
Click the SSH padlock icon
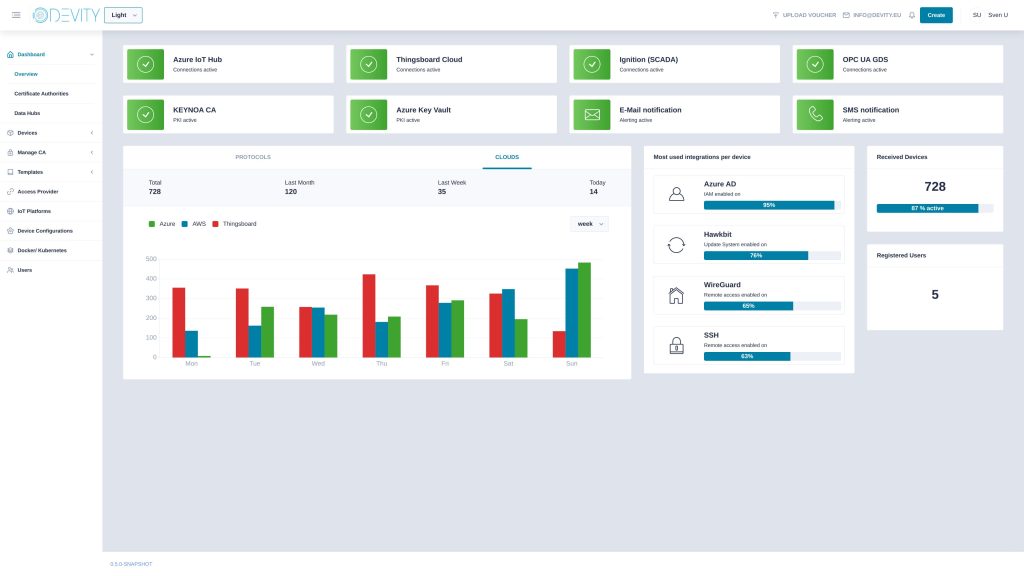676,346
